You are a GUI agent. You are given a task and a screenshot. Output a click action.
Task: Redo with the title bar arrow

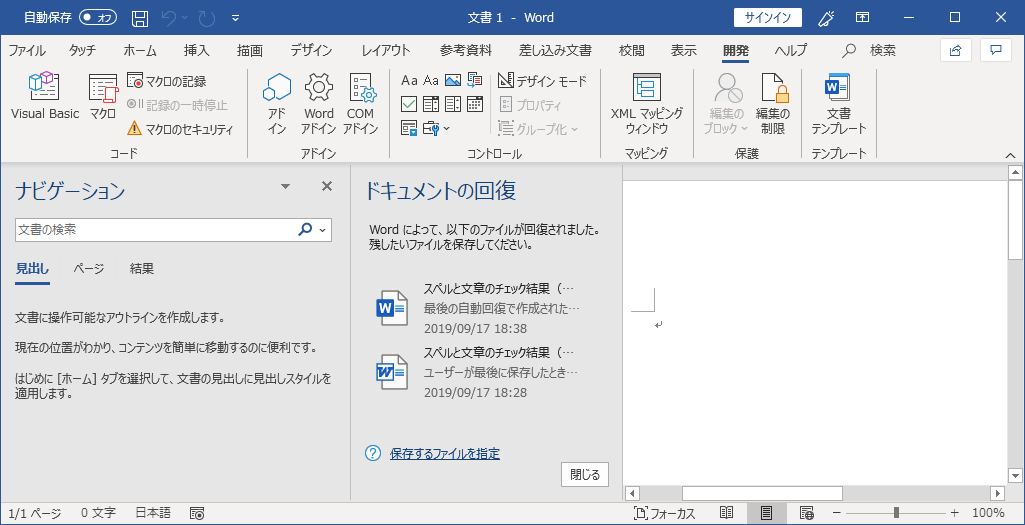click(x=207, y=18)
